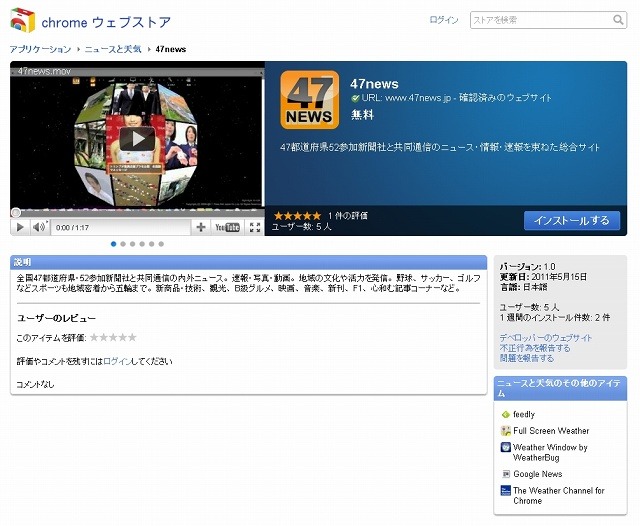Click the コメントなし text
Image resolution: width=640 pixels, height=526 pixels.
[x=35, y=384]
